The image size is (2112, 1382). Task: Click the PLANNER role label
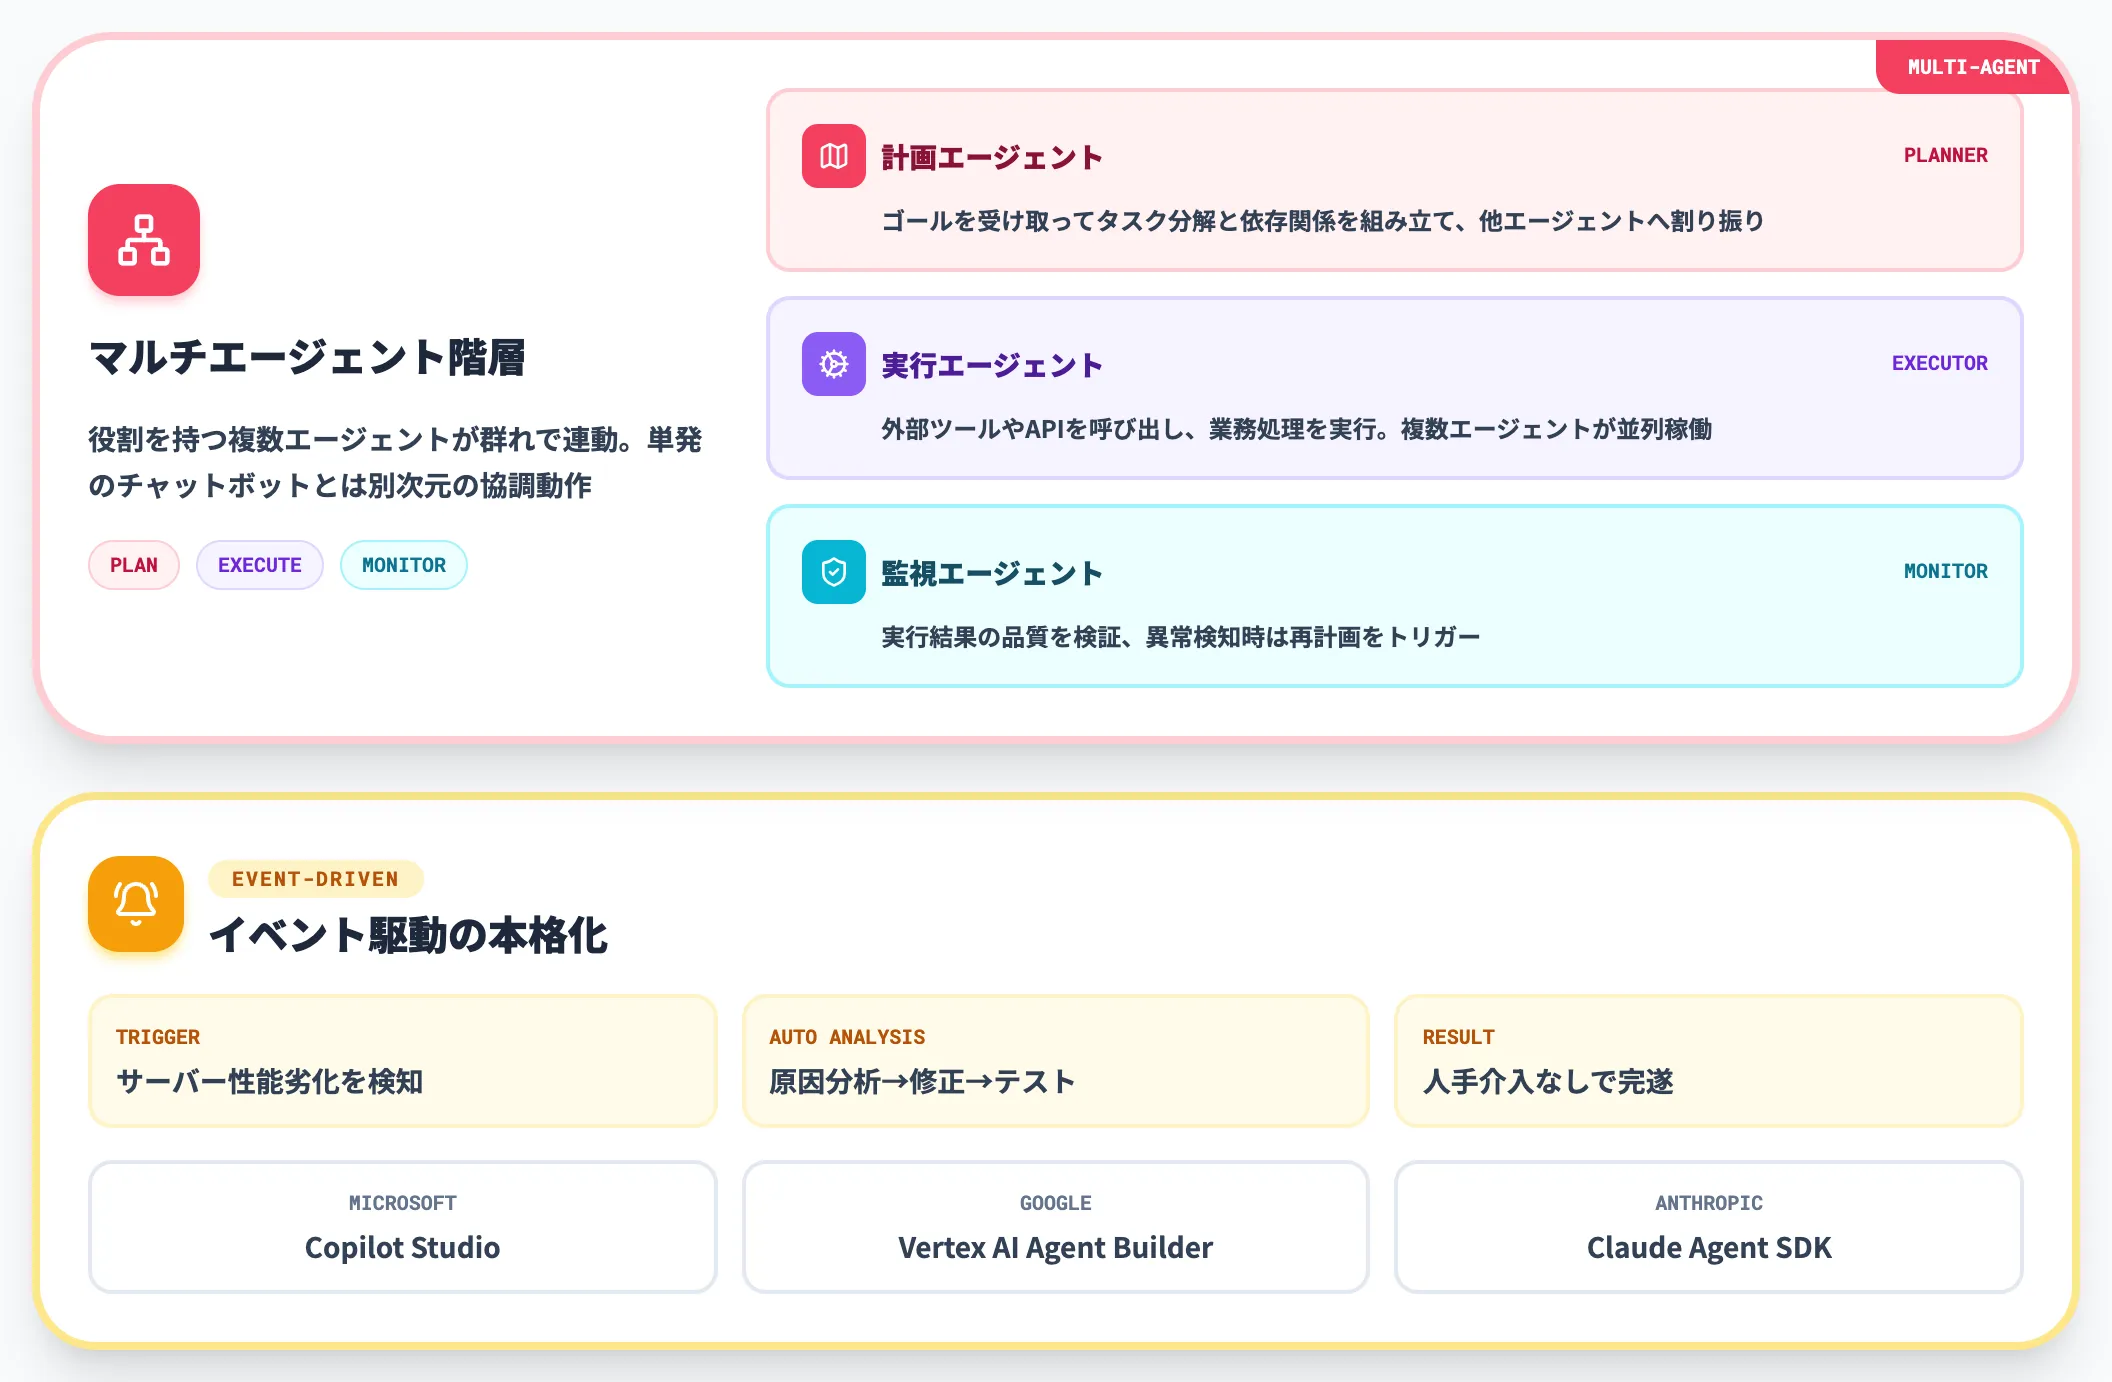tap(1946, 155)
